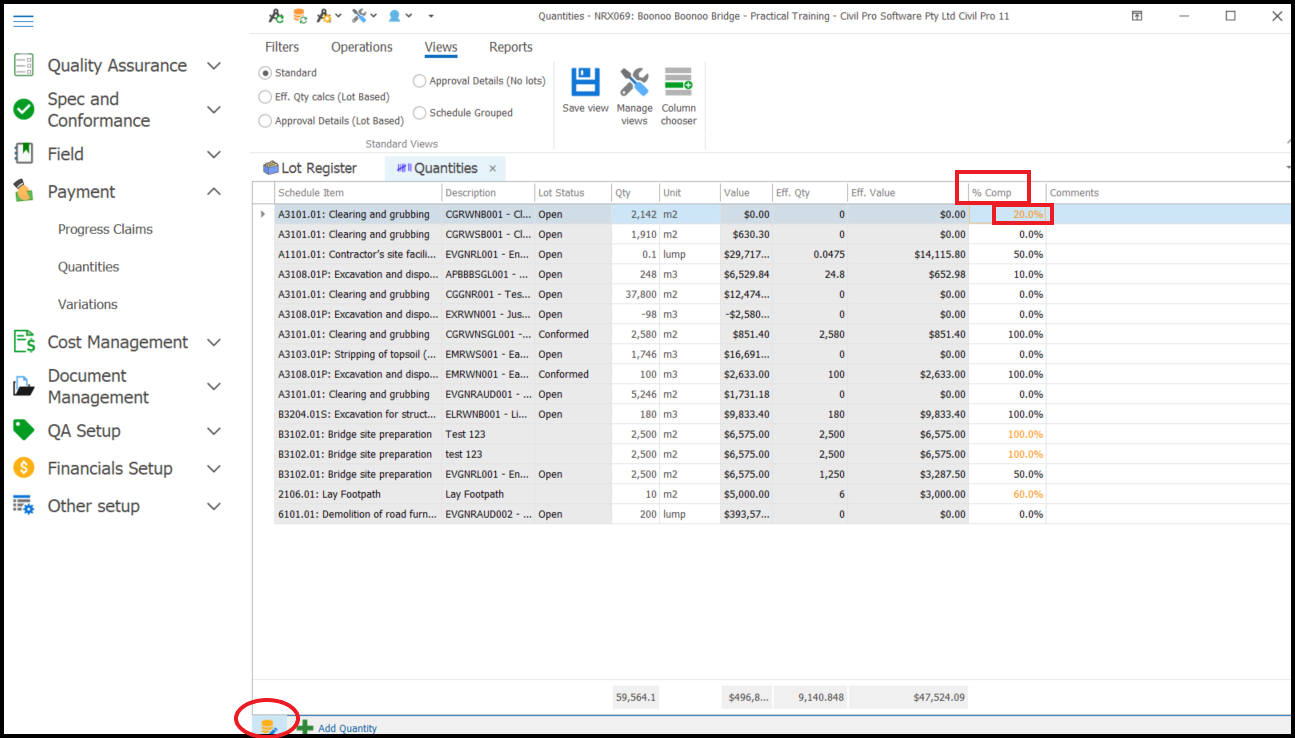Click the compass gear settings icon
The width and height of the screenshot is (1295, 738).
[x=323, y=16]
